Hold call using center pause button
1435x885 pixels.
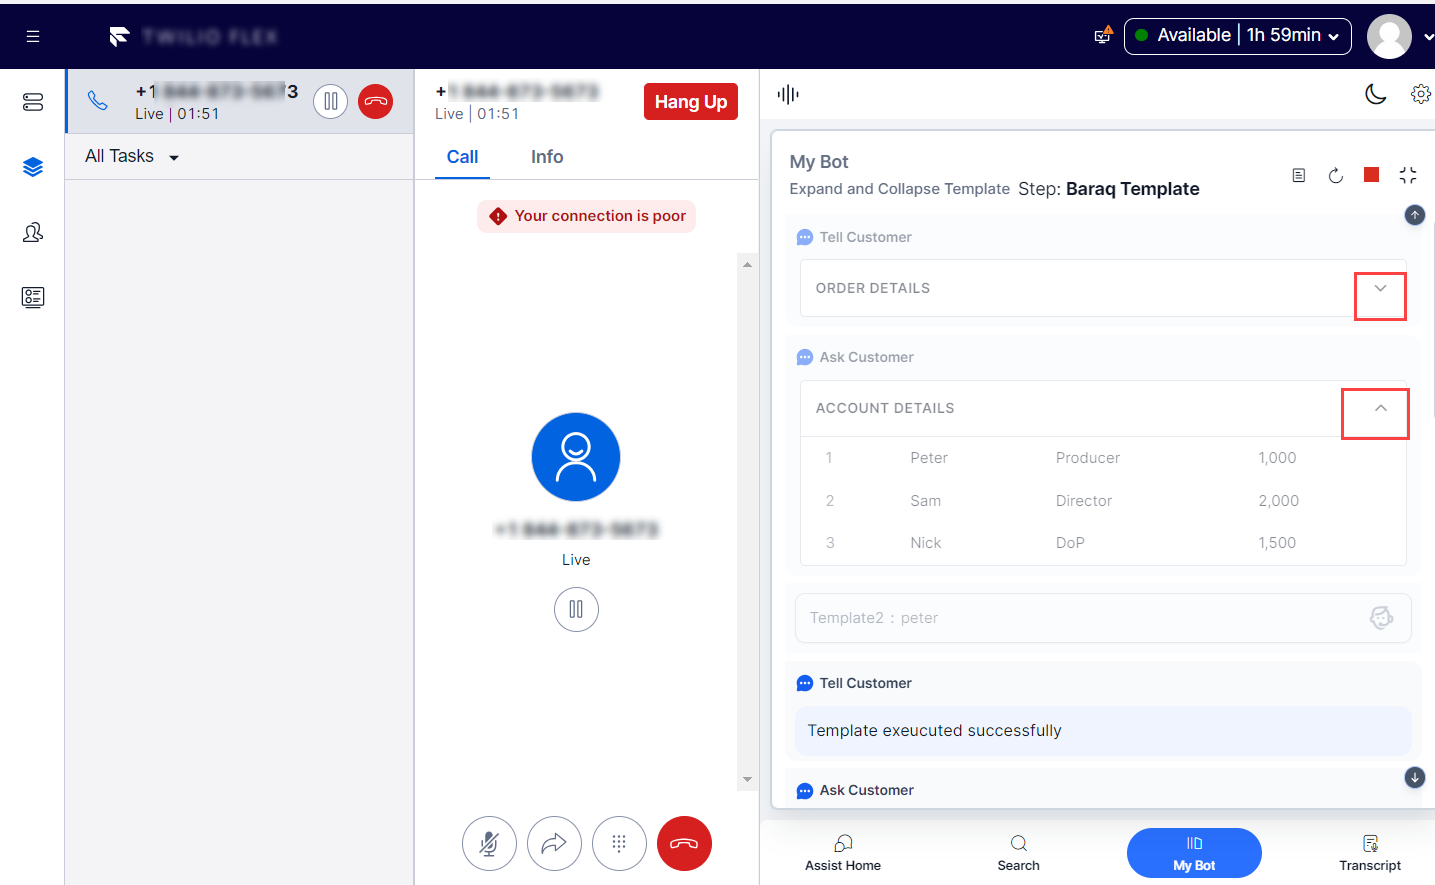pyautogui.click(x=576, y=609)
